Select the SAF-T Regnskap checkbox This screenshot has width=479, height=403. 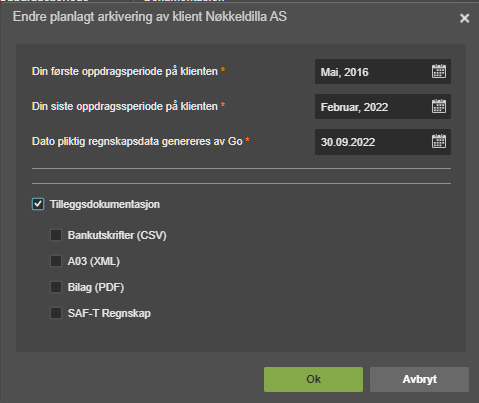click(x=56, y=313)
